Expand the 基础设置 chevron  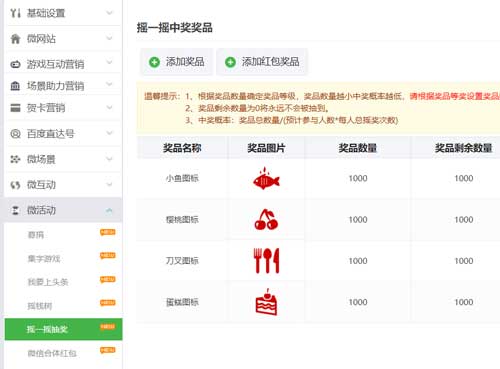pyautogui.click(x=109, y=13)
